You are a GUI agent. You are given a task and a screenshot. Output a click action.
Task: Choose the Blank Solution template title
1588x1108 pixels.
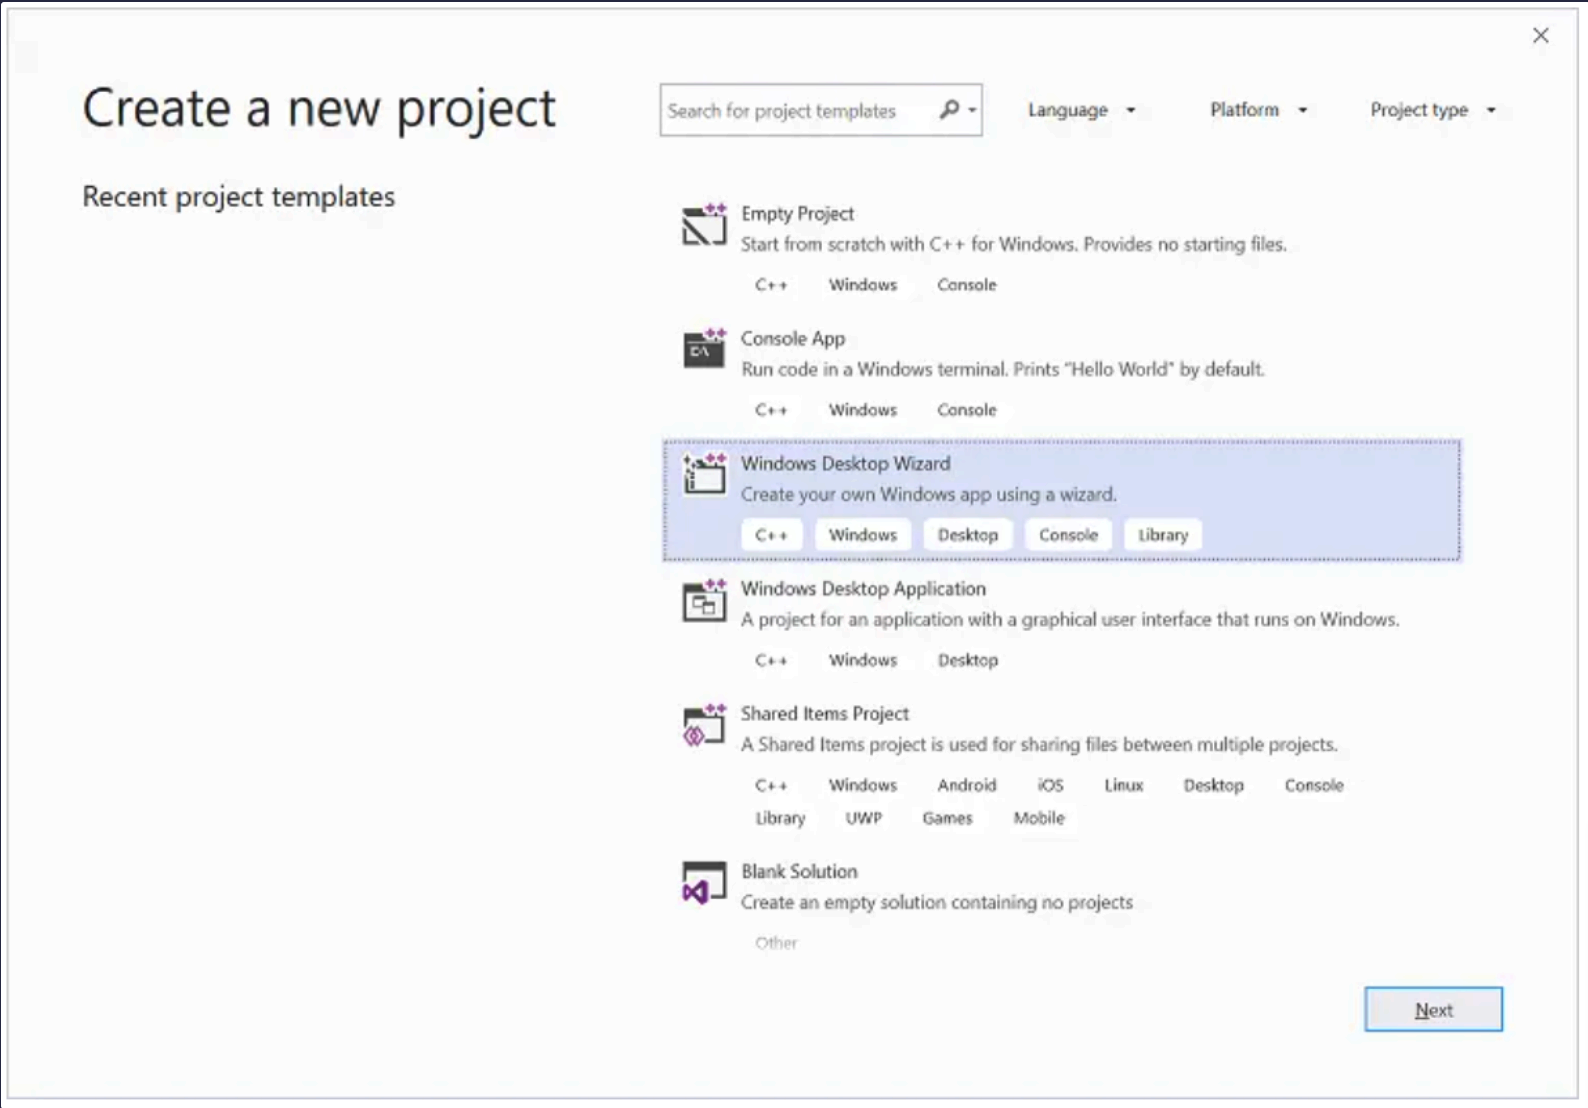pyautogui.click(x=799, y=872)
